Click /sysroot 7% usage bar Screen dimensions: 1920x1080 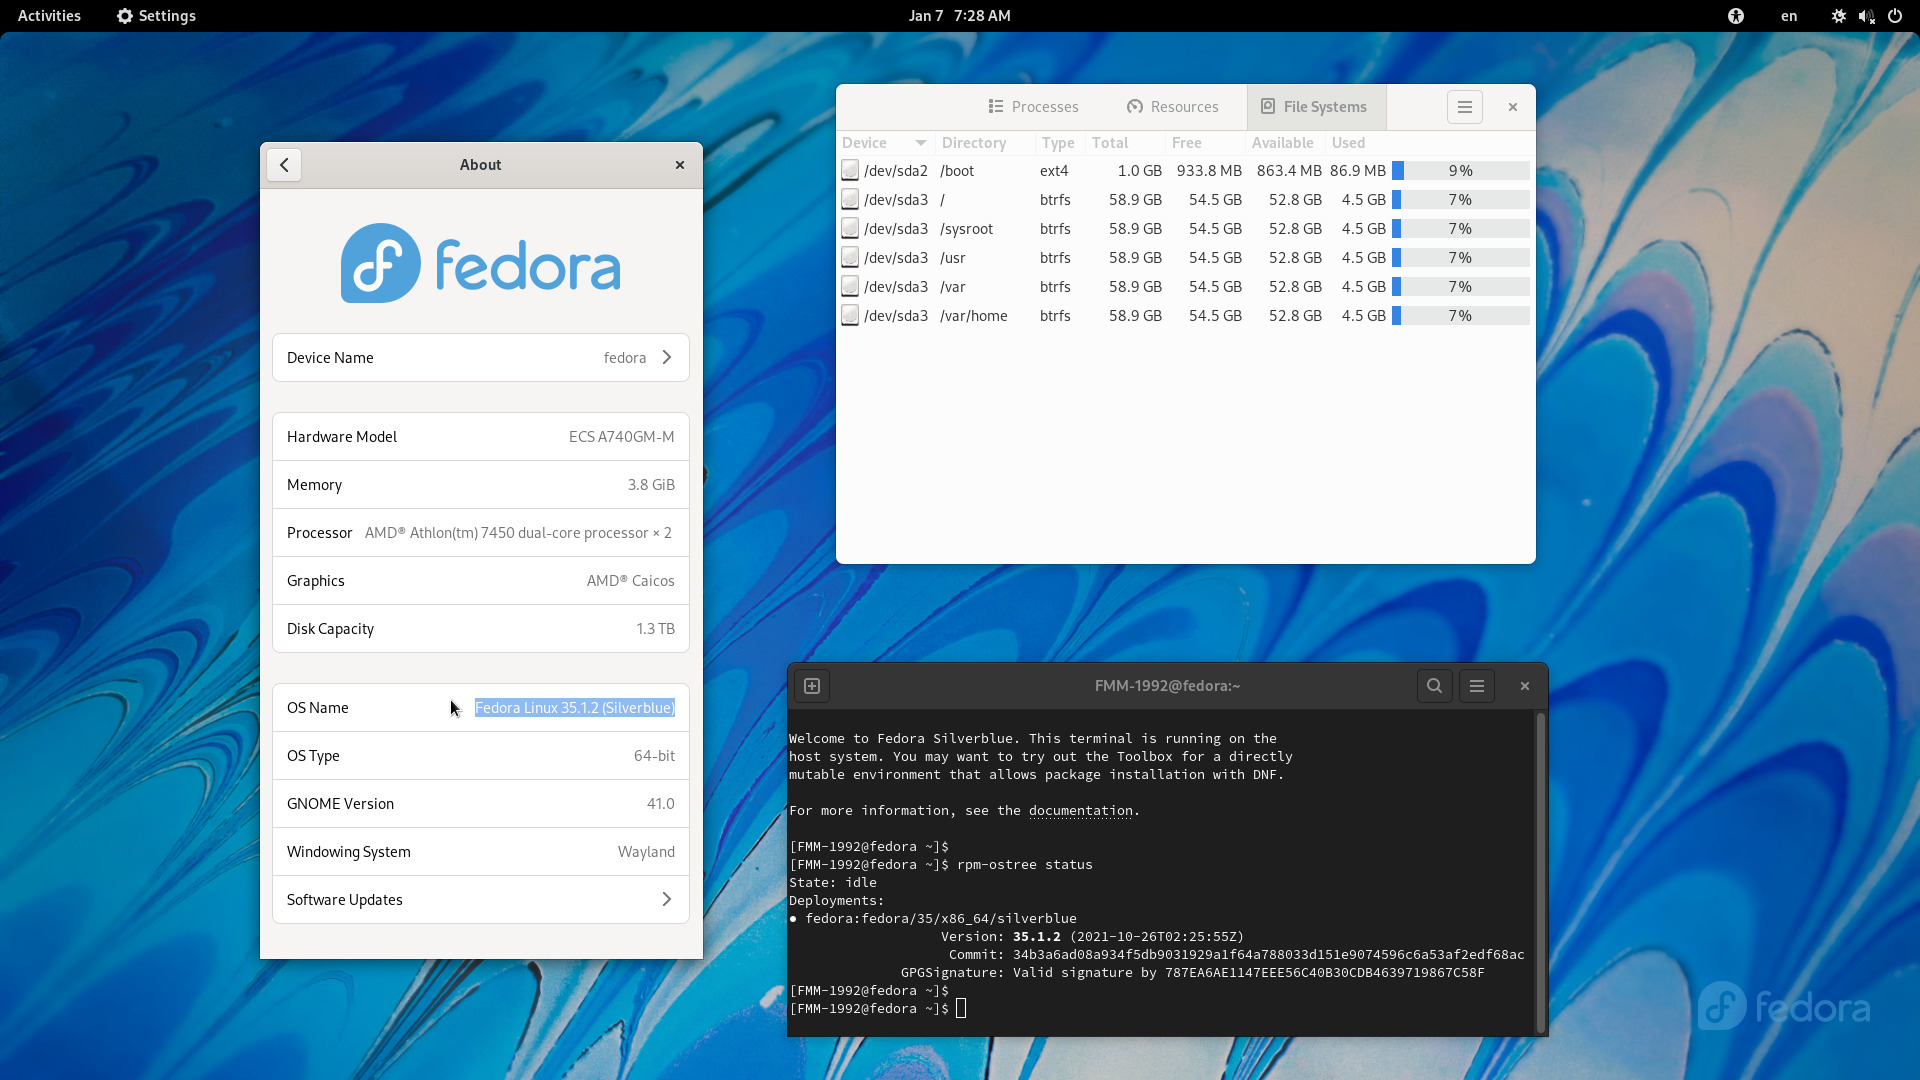(x=1461, y=229)
